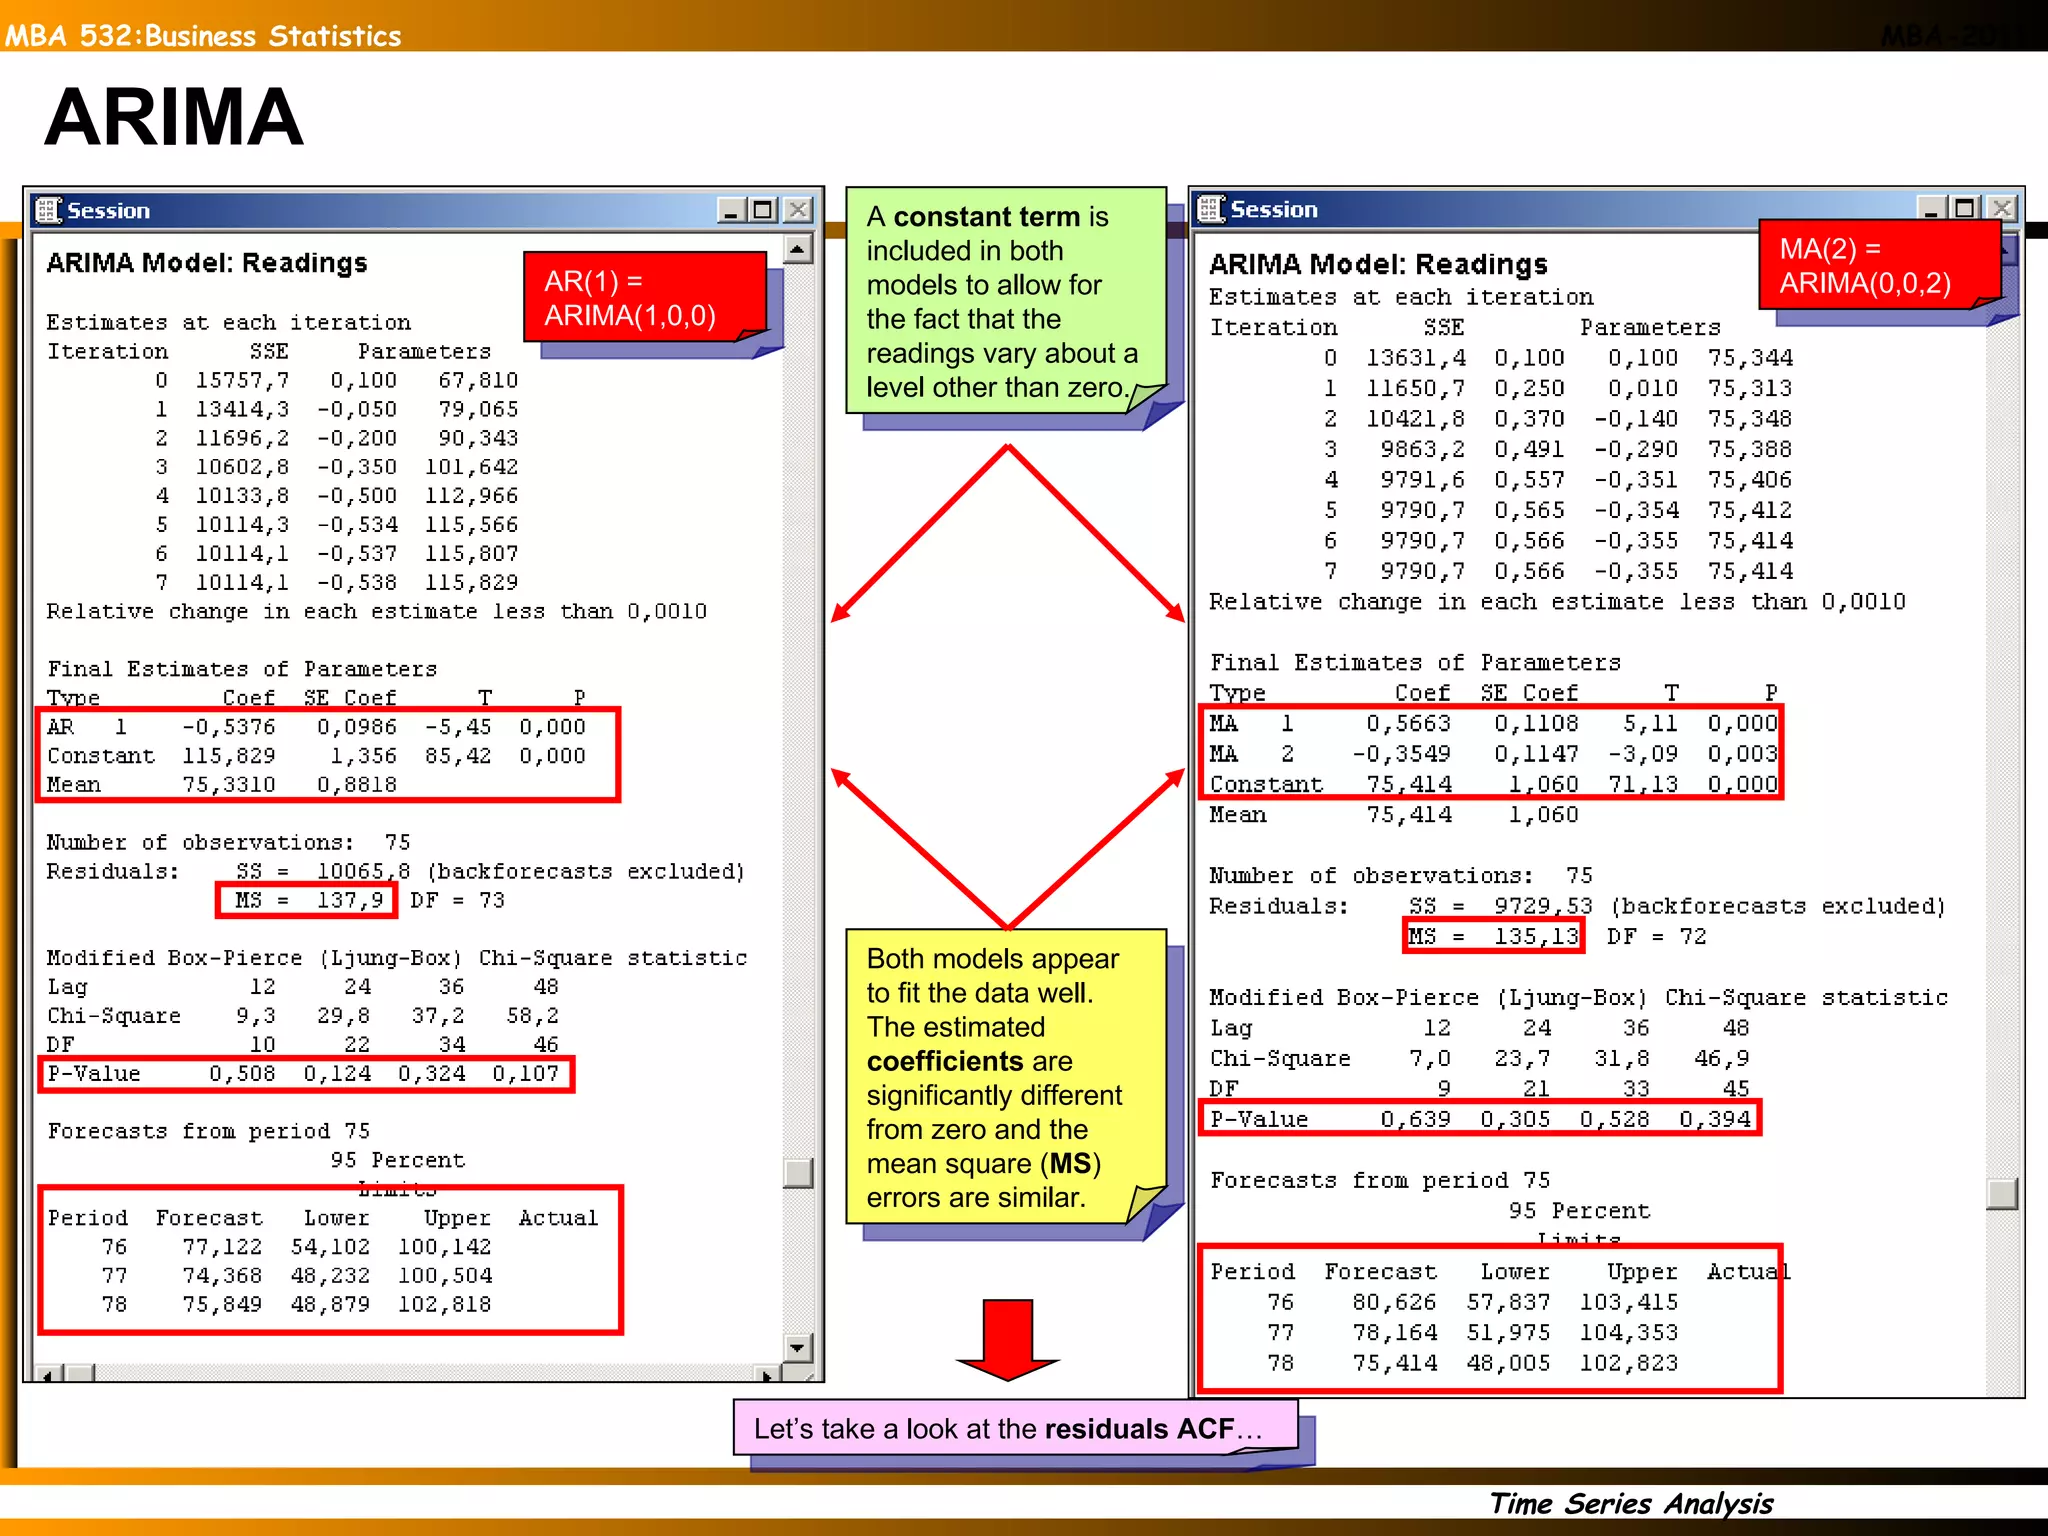The image size is (2048, 1536).
Task: Click vertical scrollbar thumb in left Session window
Action: coord(798,1173)
